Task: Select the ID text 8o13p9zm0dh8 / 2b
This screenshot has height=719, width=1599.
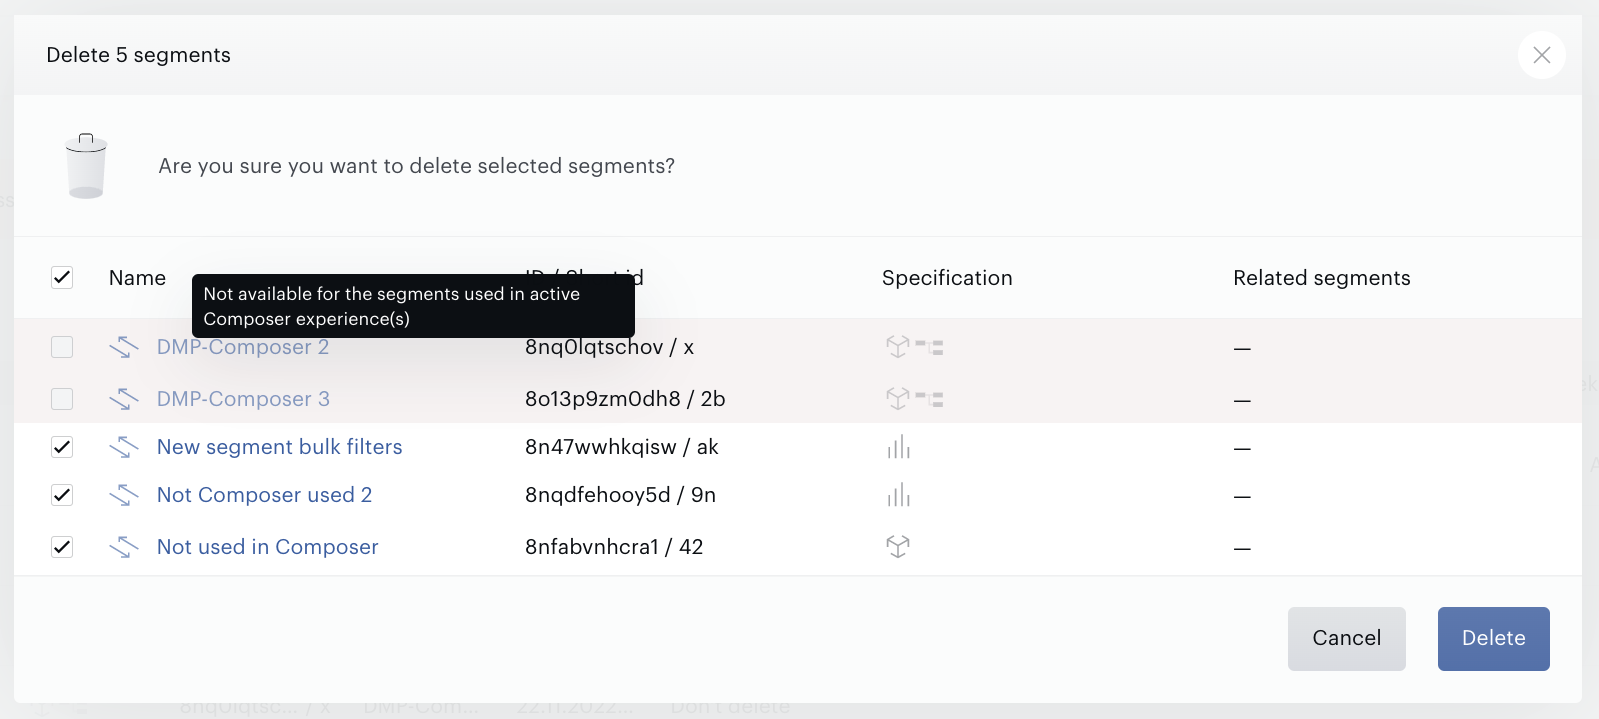Action: (625, 399)
